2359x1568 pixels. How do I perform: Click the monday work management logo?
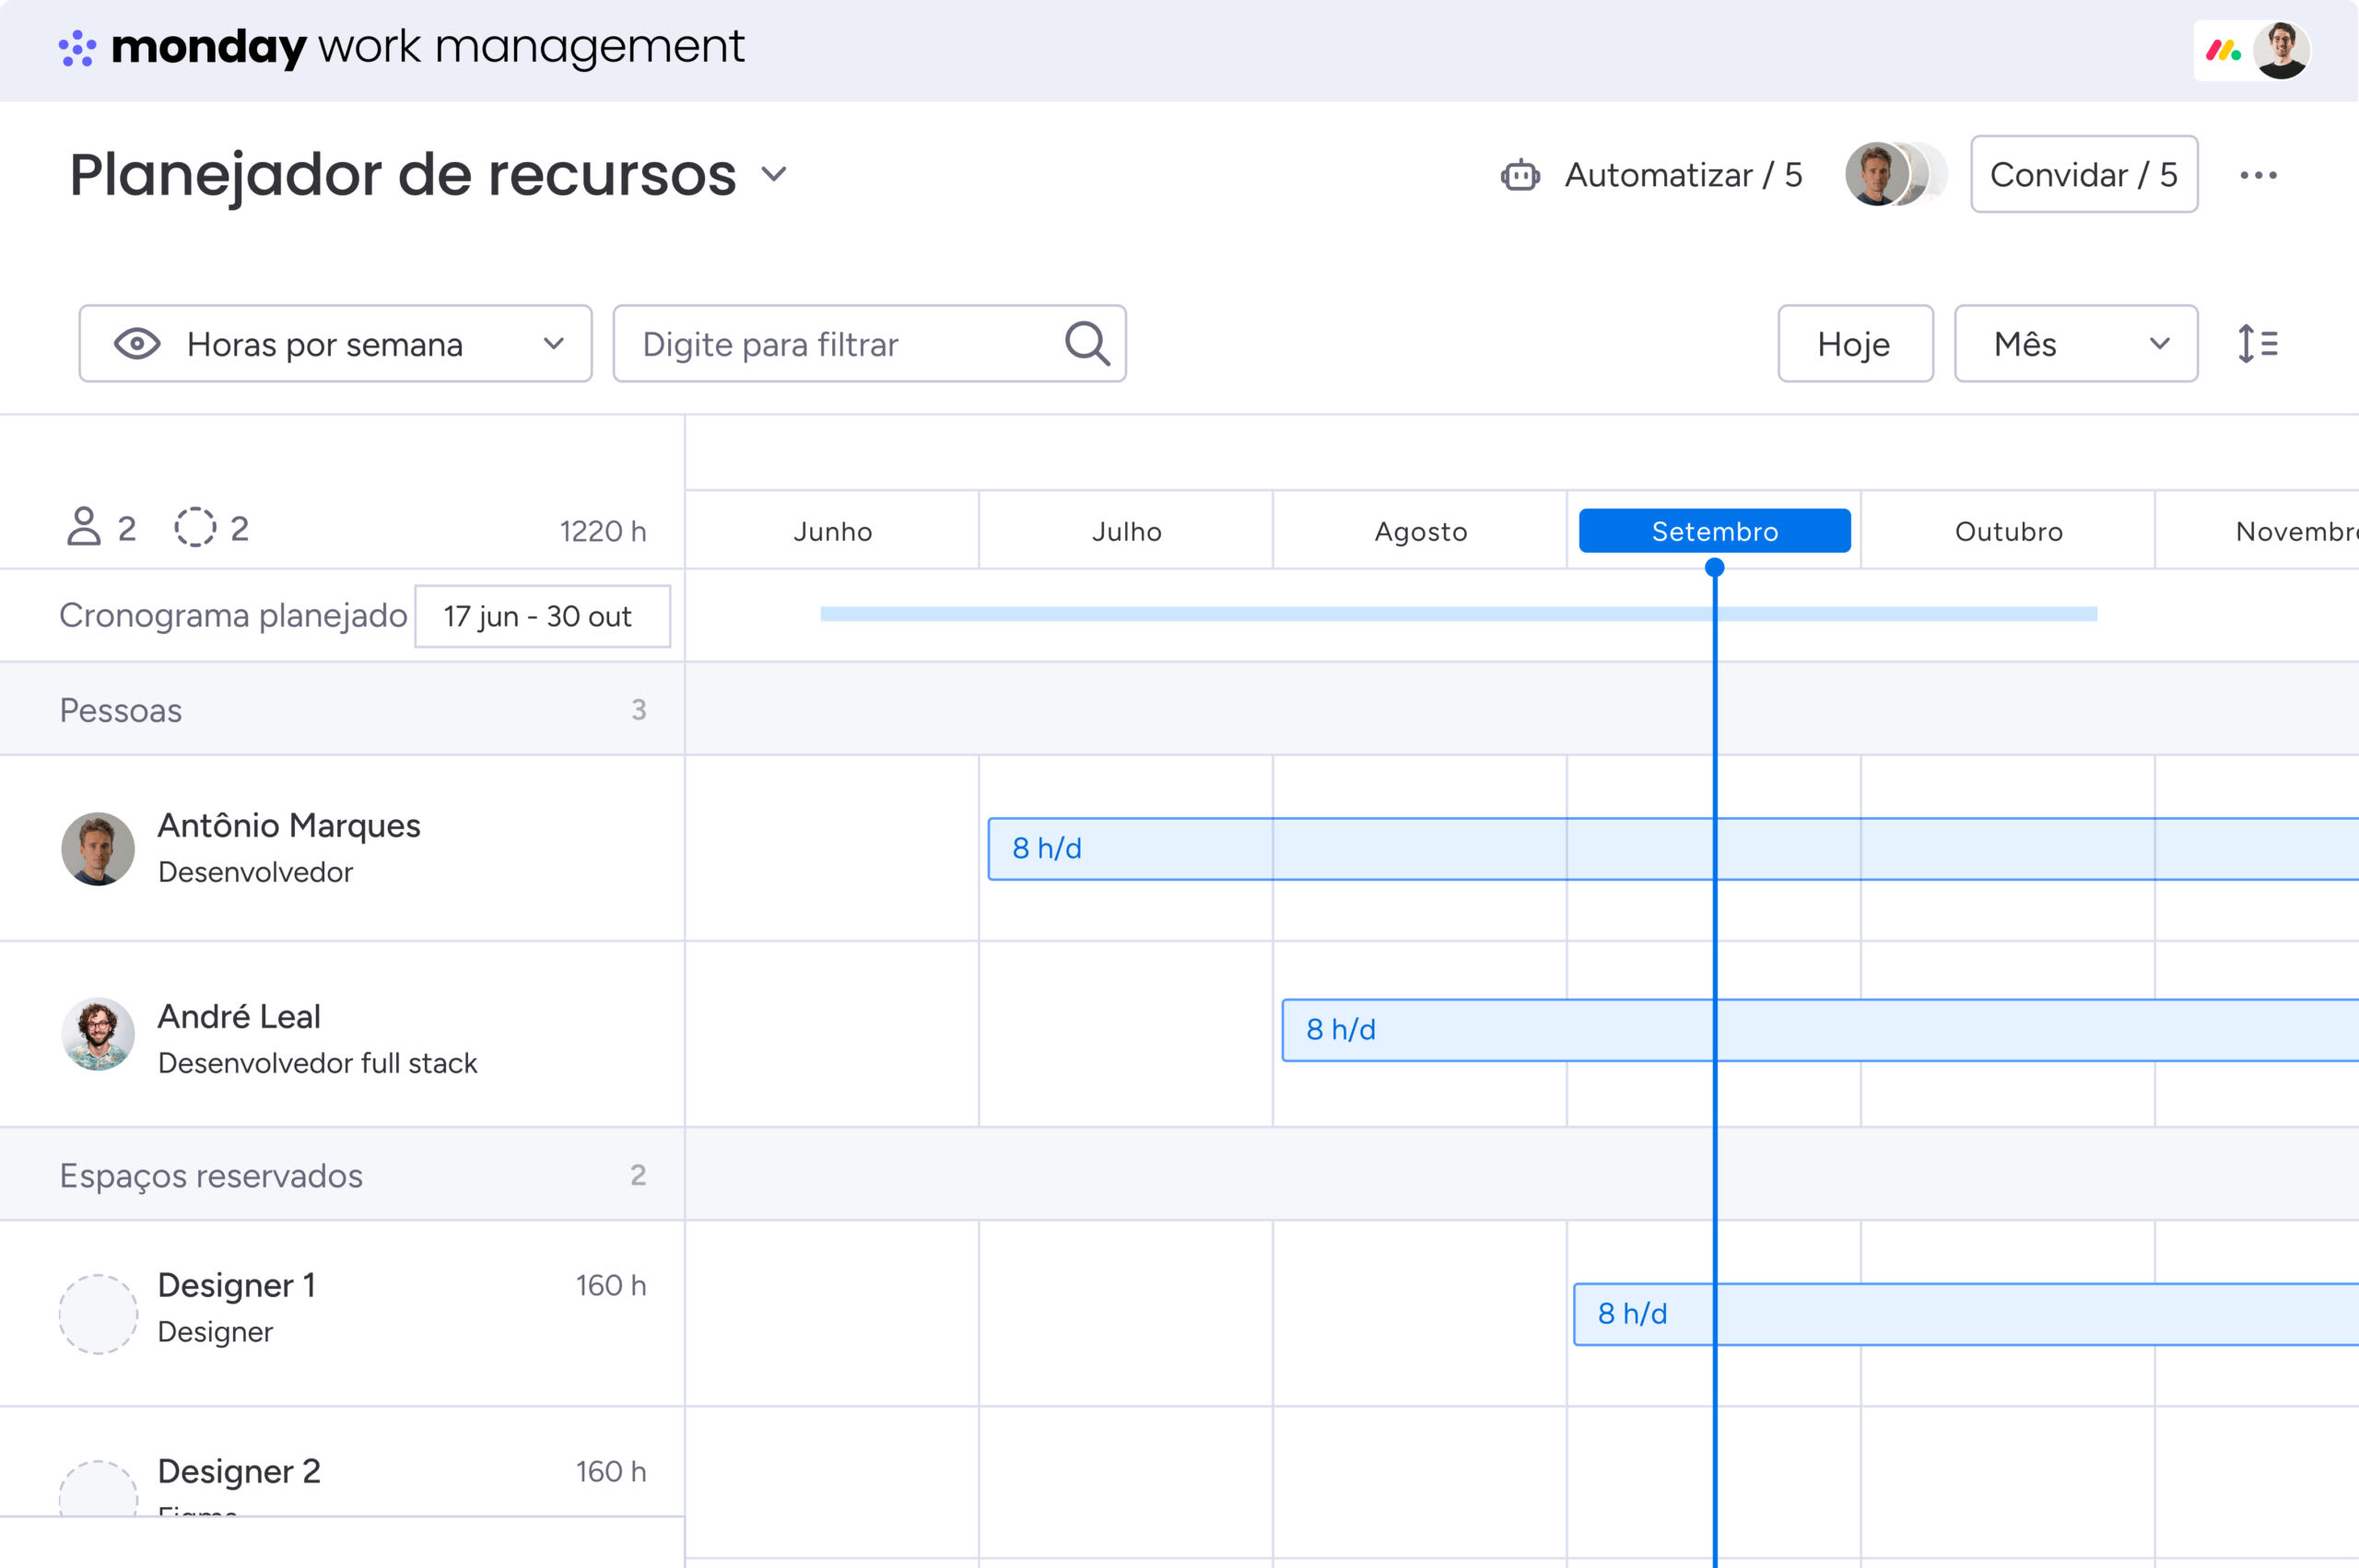[401, 47]
